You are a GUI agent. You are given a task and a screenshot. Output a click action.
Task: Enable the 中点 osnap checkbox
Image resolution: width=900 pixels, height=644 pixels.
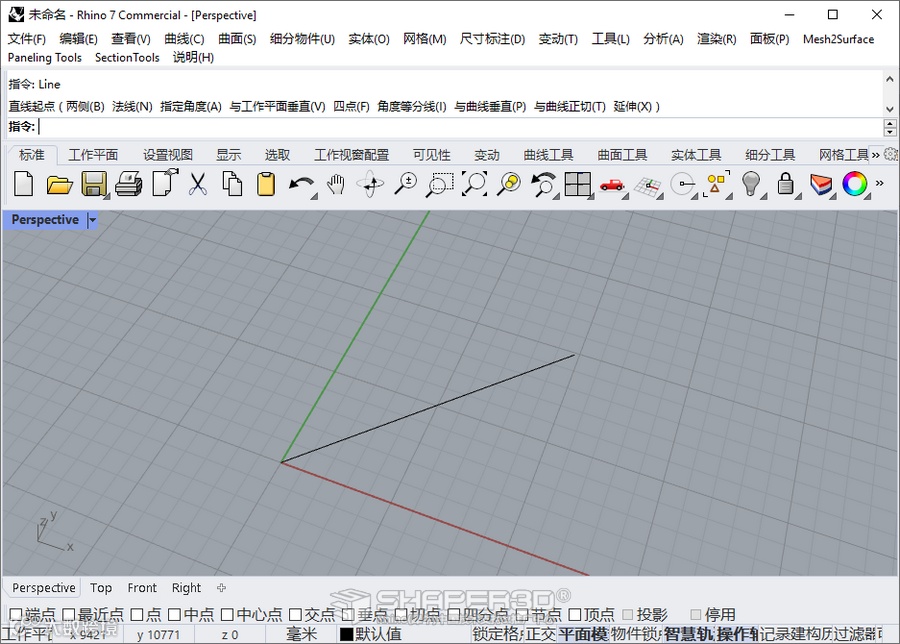click(x=174, y=615)
